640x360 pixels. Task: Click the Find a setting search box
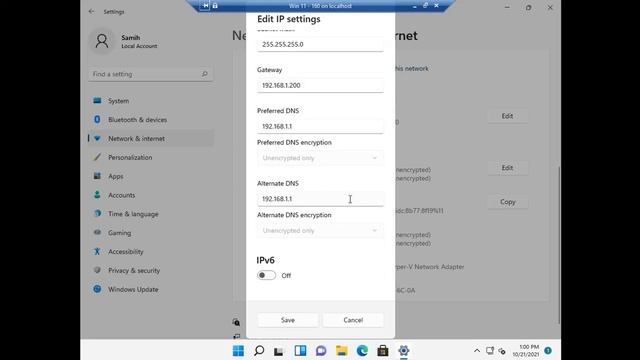coord(150,74)
